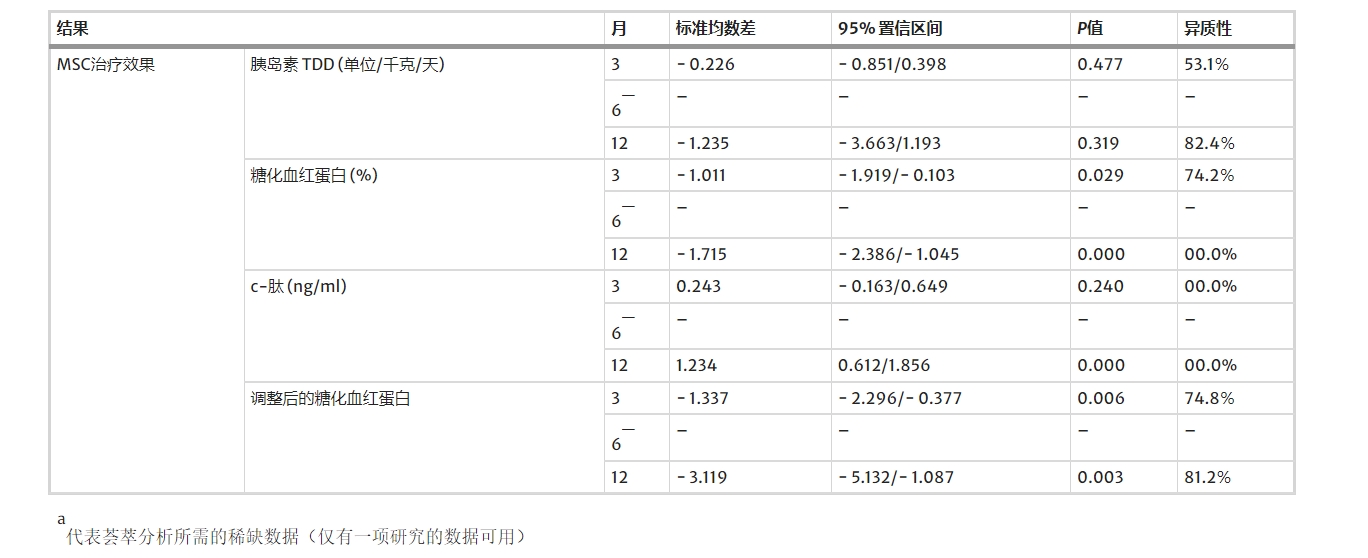Select the 糖化血红蛋白 (%) row label
The image size is (1368, 558).
[313, 176]
